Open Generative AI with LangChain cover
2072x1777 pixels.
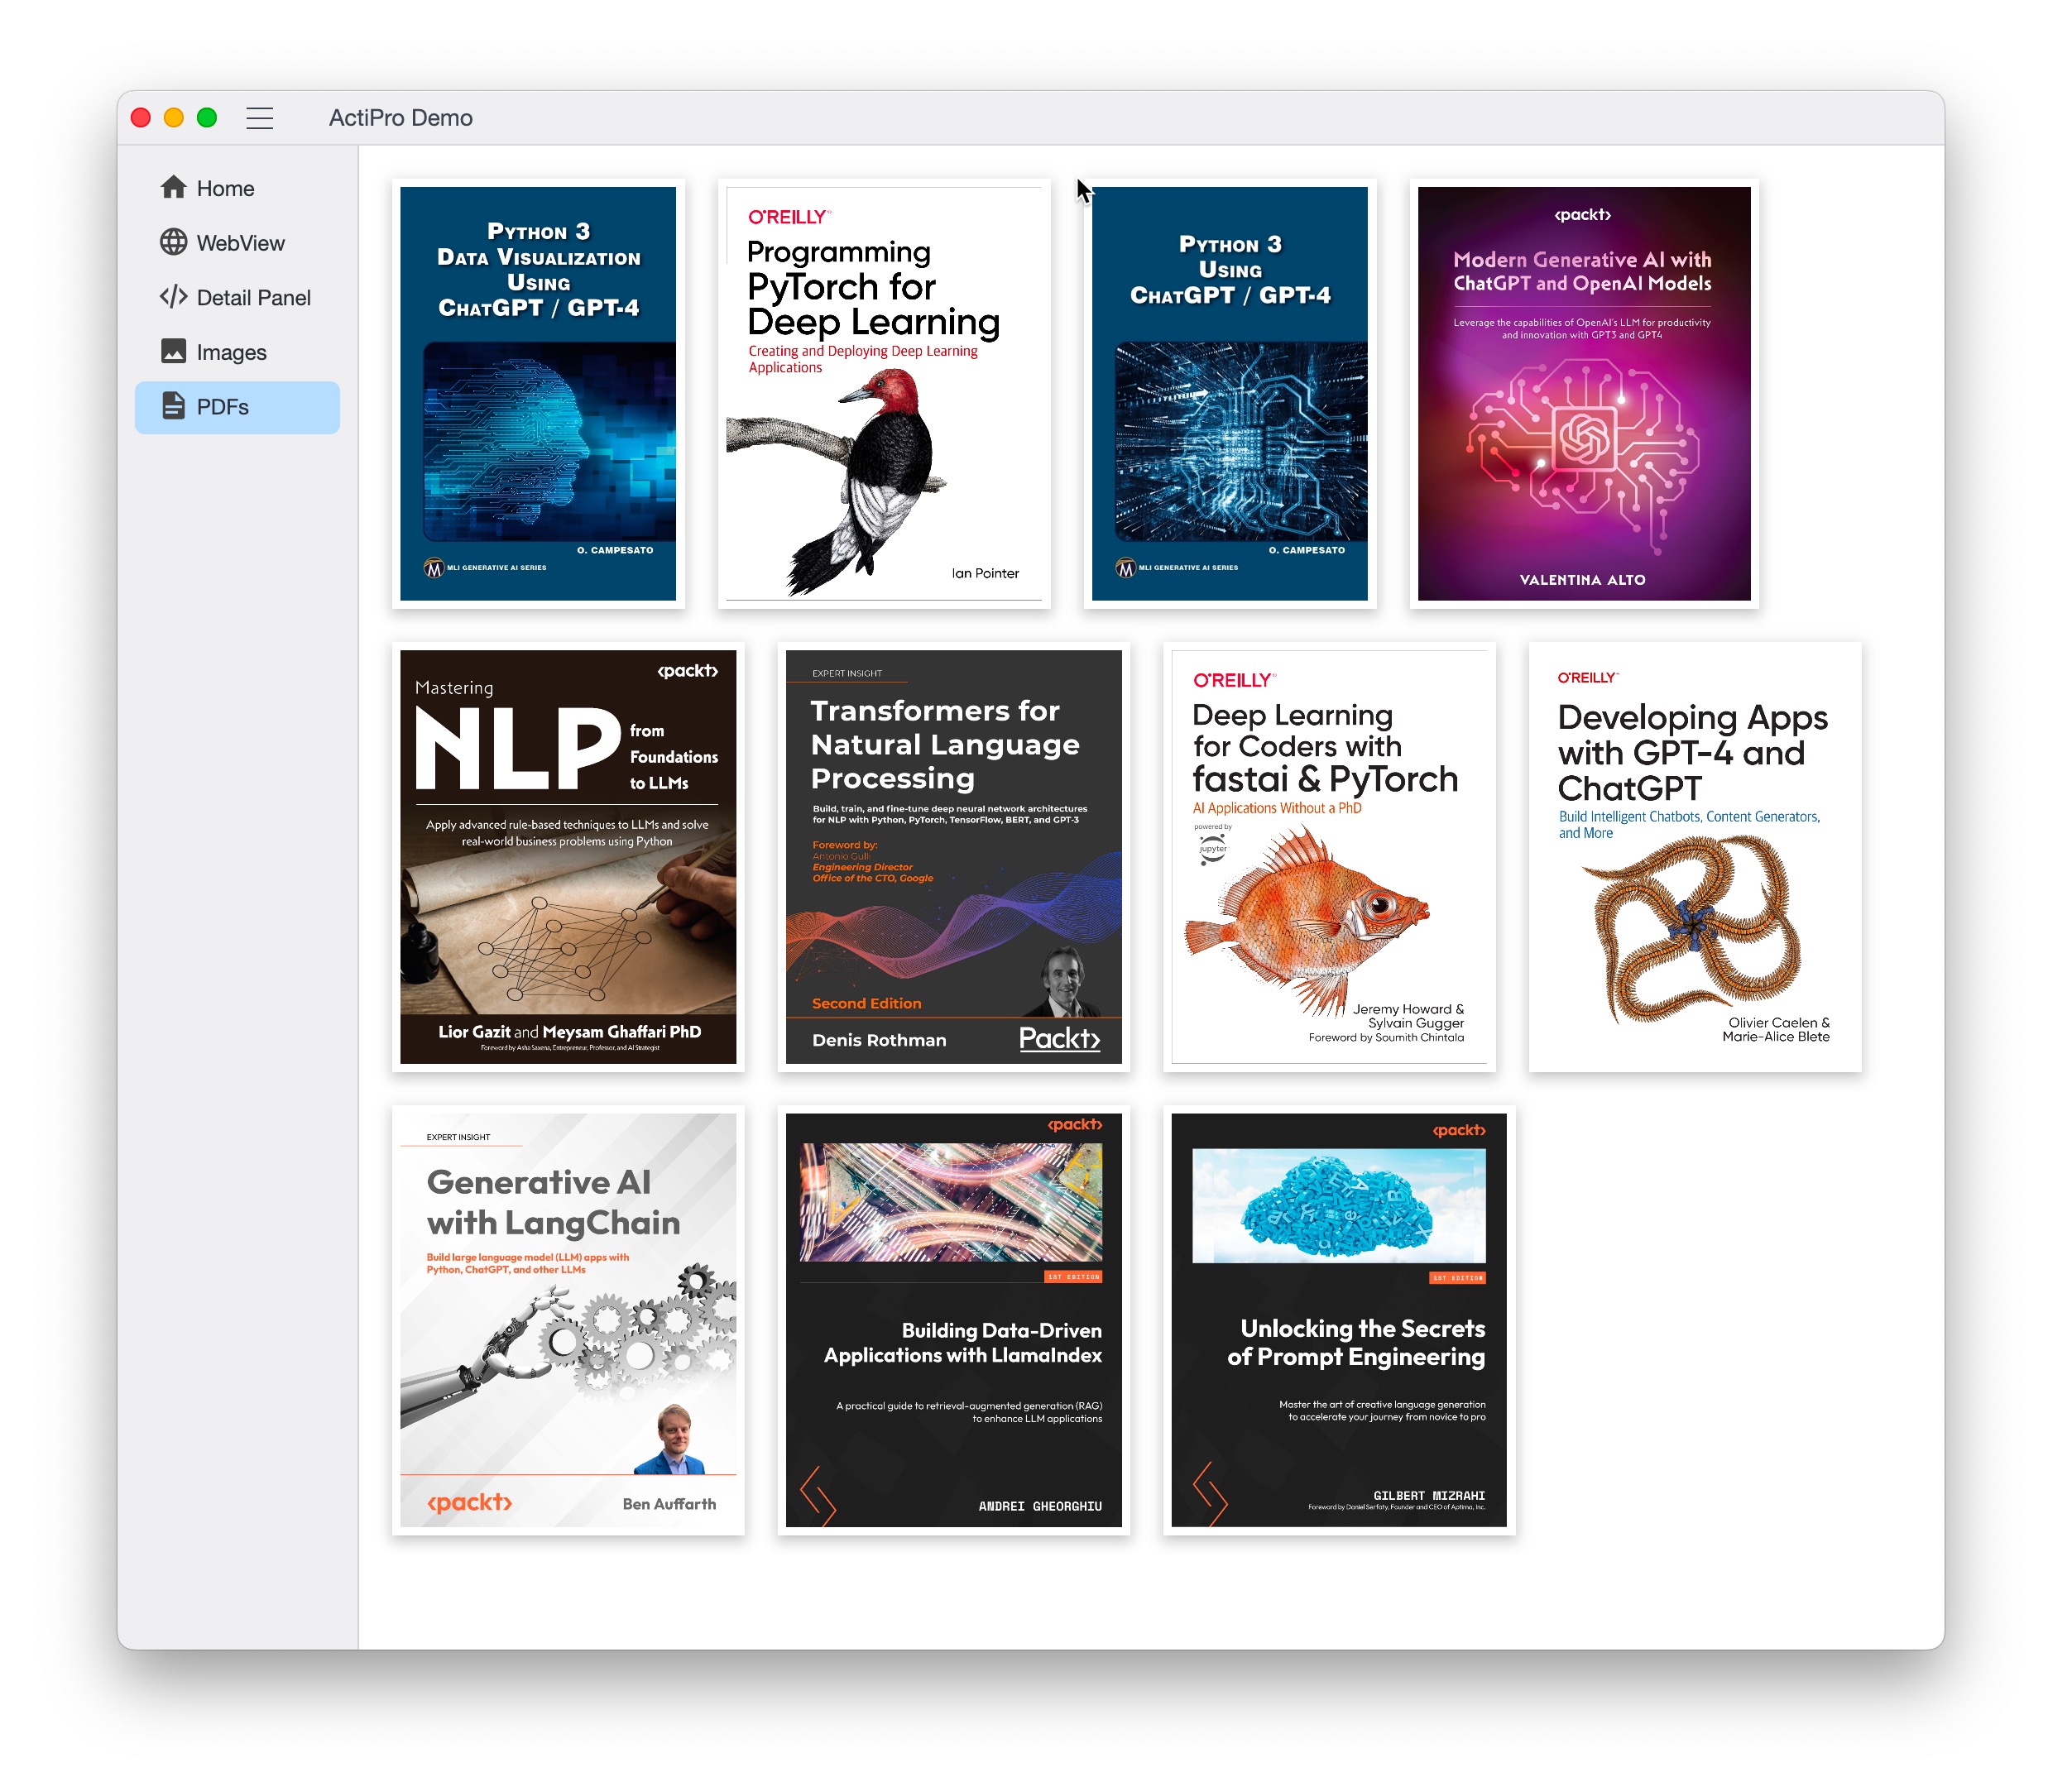tap(569, 1321)
